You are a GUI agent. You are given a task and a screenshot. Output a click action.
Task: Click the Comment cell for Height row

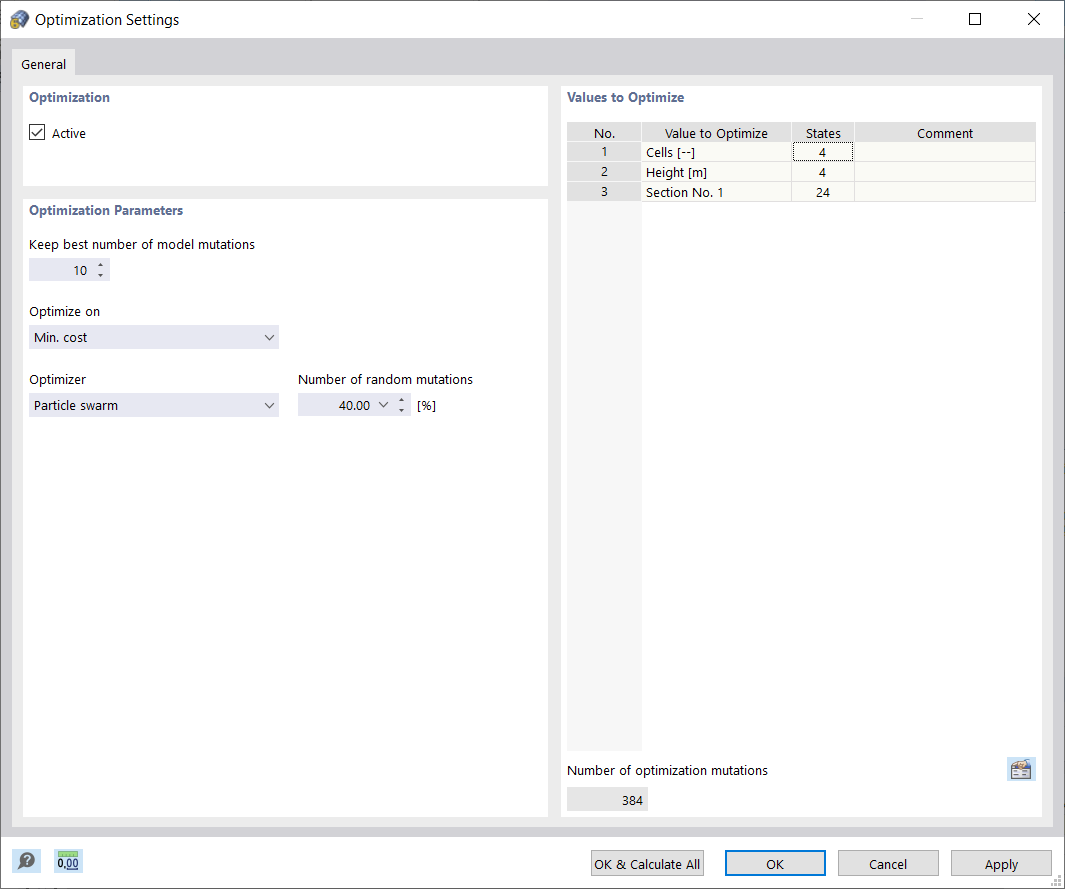(944, 171)
